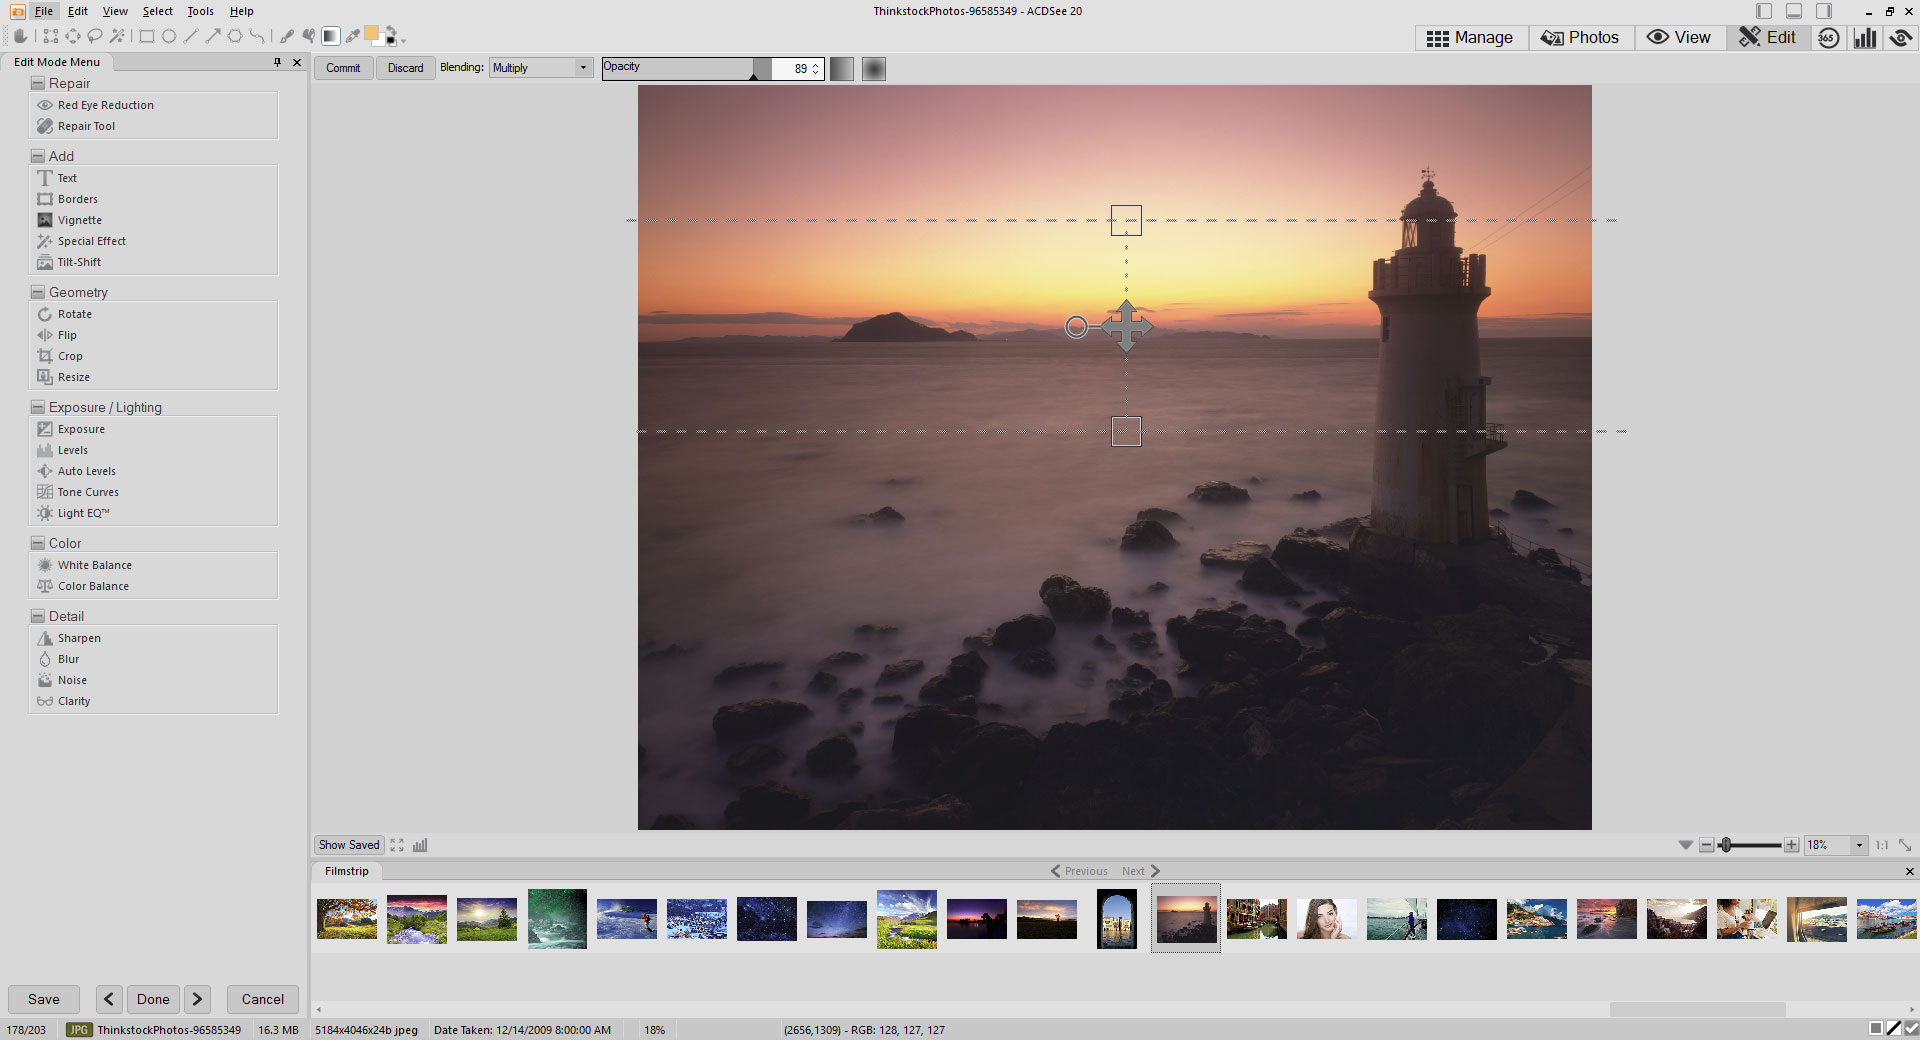Image resolution: width=1920 pixels, height=1040 pixels.
Task: Toggle the left panel layout button
Action: coord(1764,11)
